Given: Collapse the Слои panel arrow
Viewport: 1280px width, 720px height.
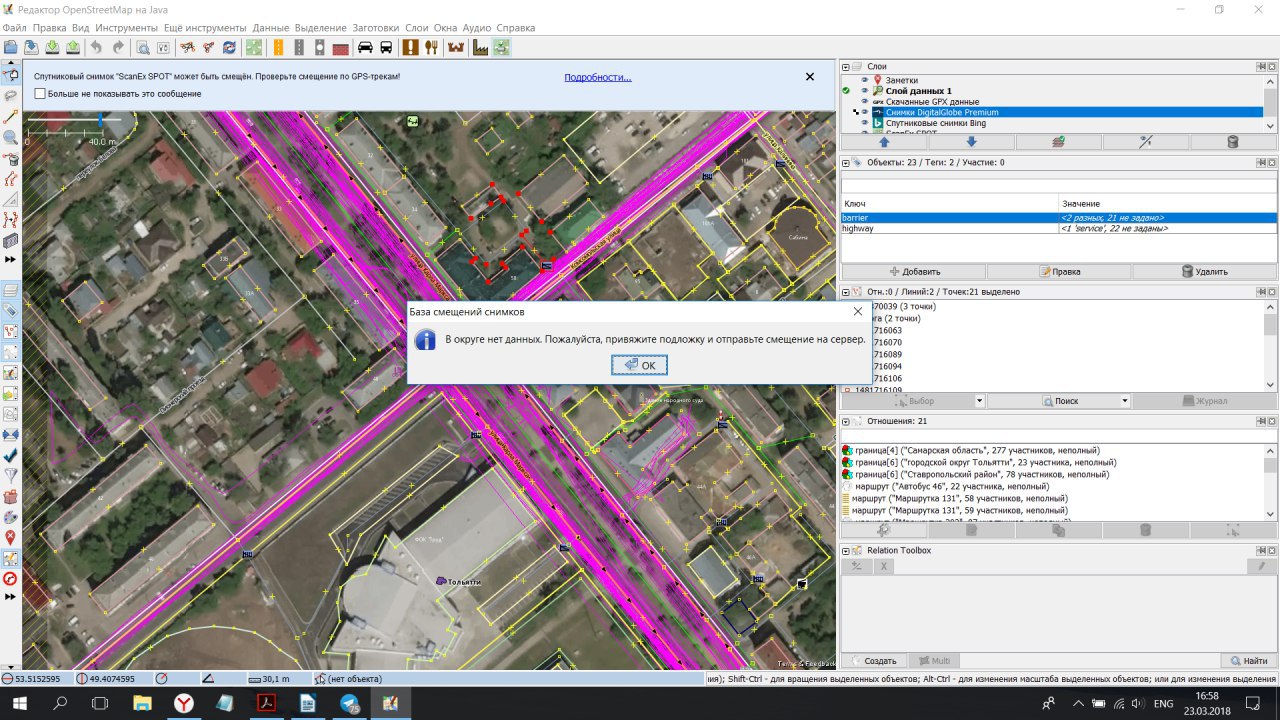Looking at the screenshot, I should coord(845,66).
